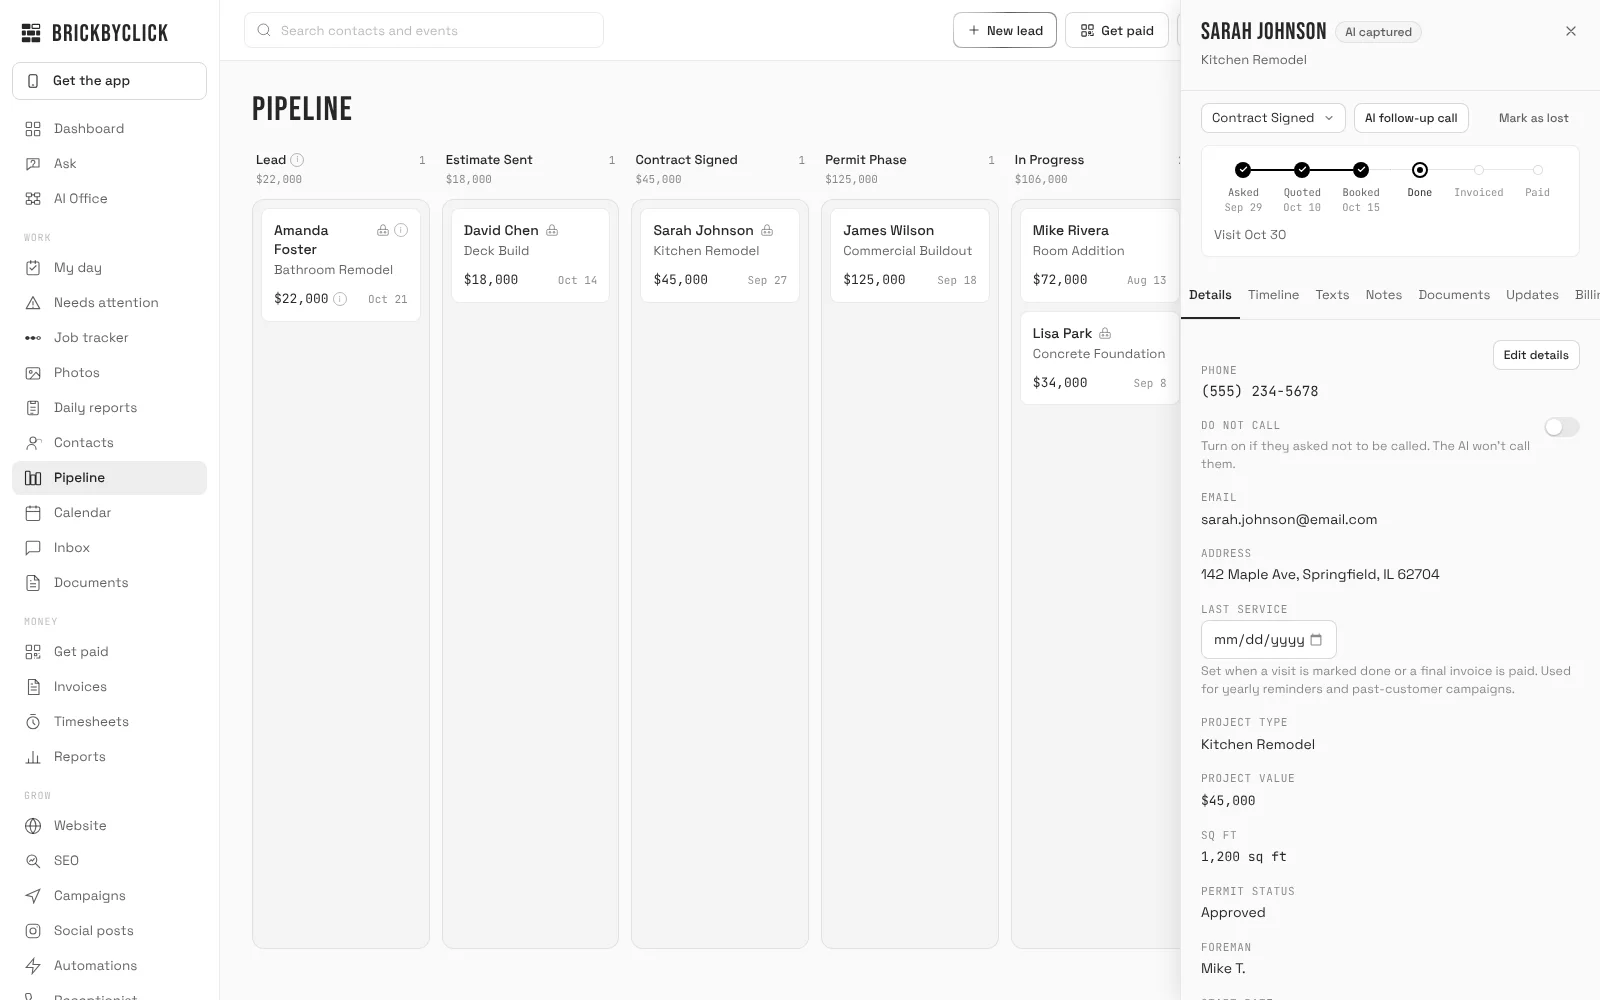Click Get the app button
This screenshot has width=1600, height=1000.
pyautogui.click(x=109, y=81)
